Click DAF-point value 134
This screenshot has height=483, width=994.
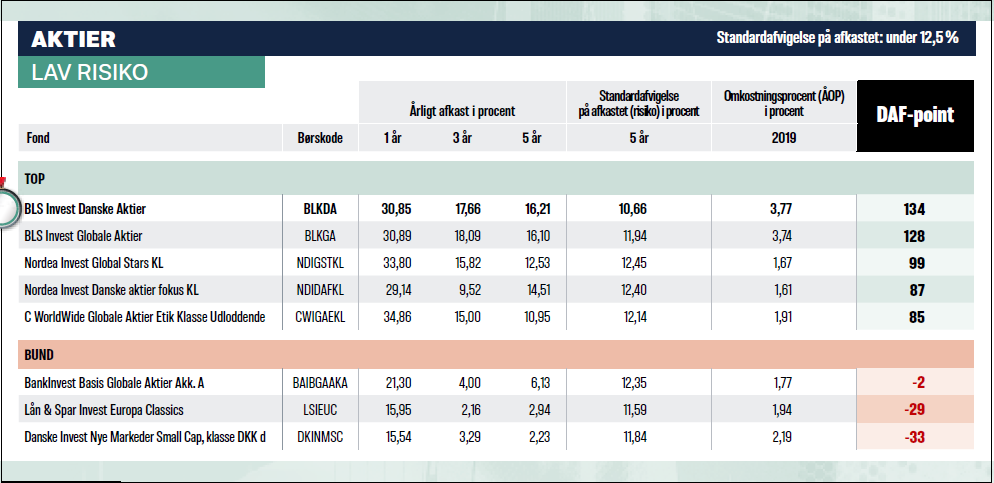914,209
